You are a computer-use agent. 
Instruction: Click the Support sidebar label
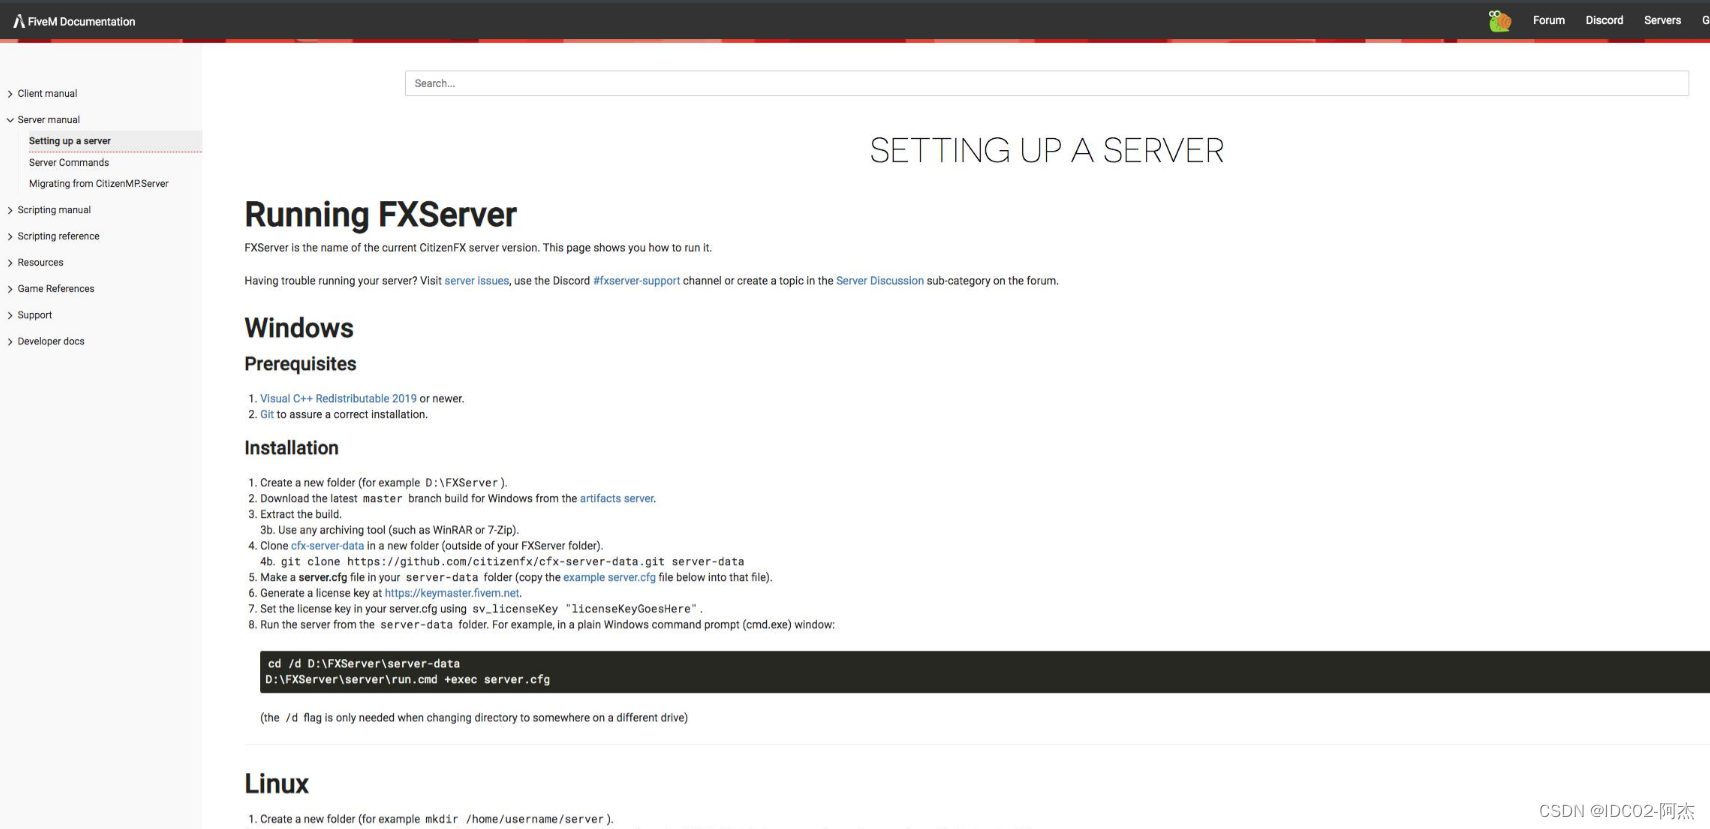pyautogui.click(x=34, y=316)
